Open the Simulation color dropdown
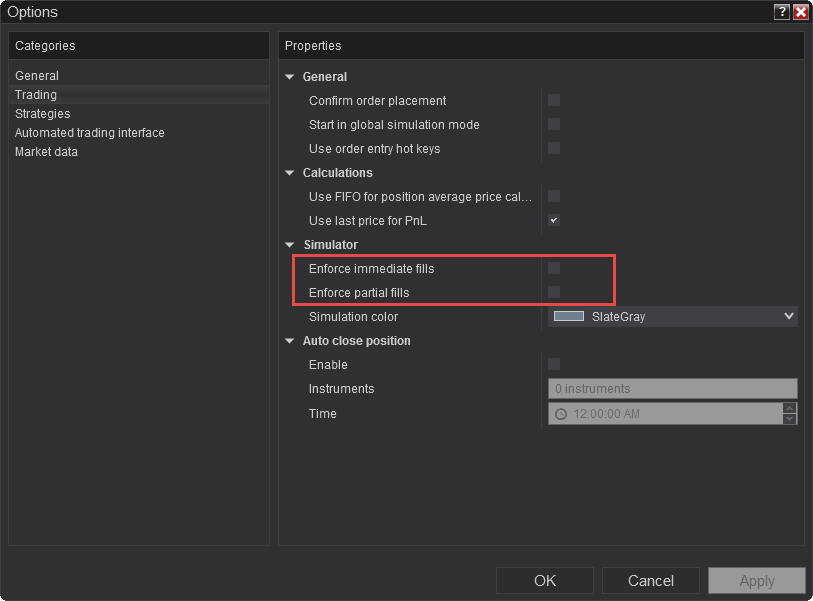This screenshot has height=601, width=813. [x=788, y=316]
